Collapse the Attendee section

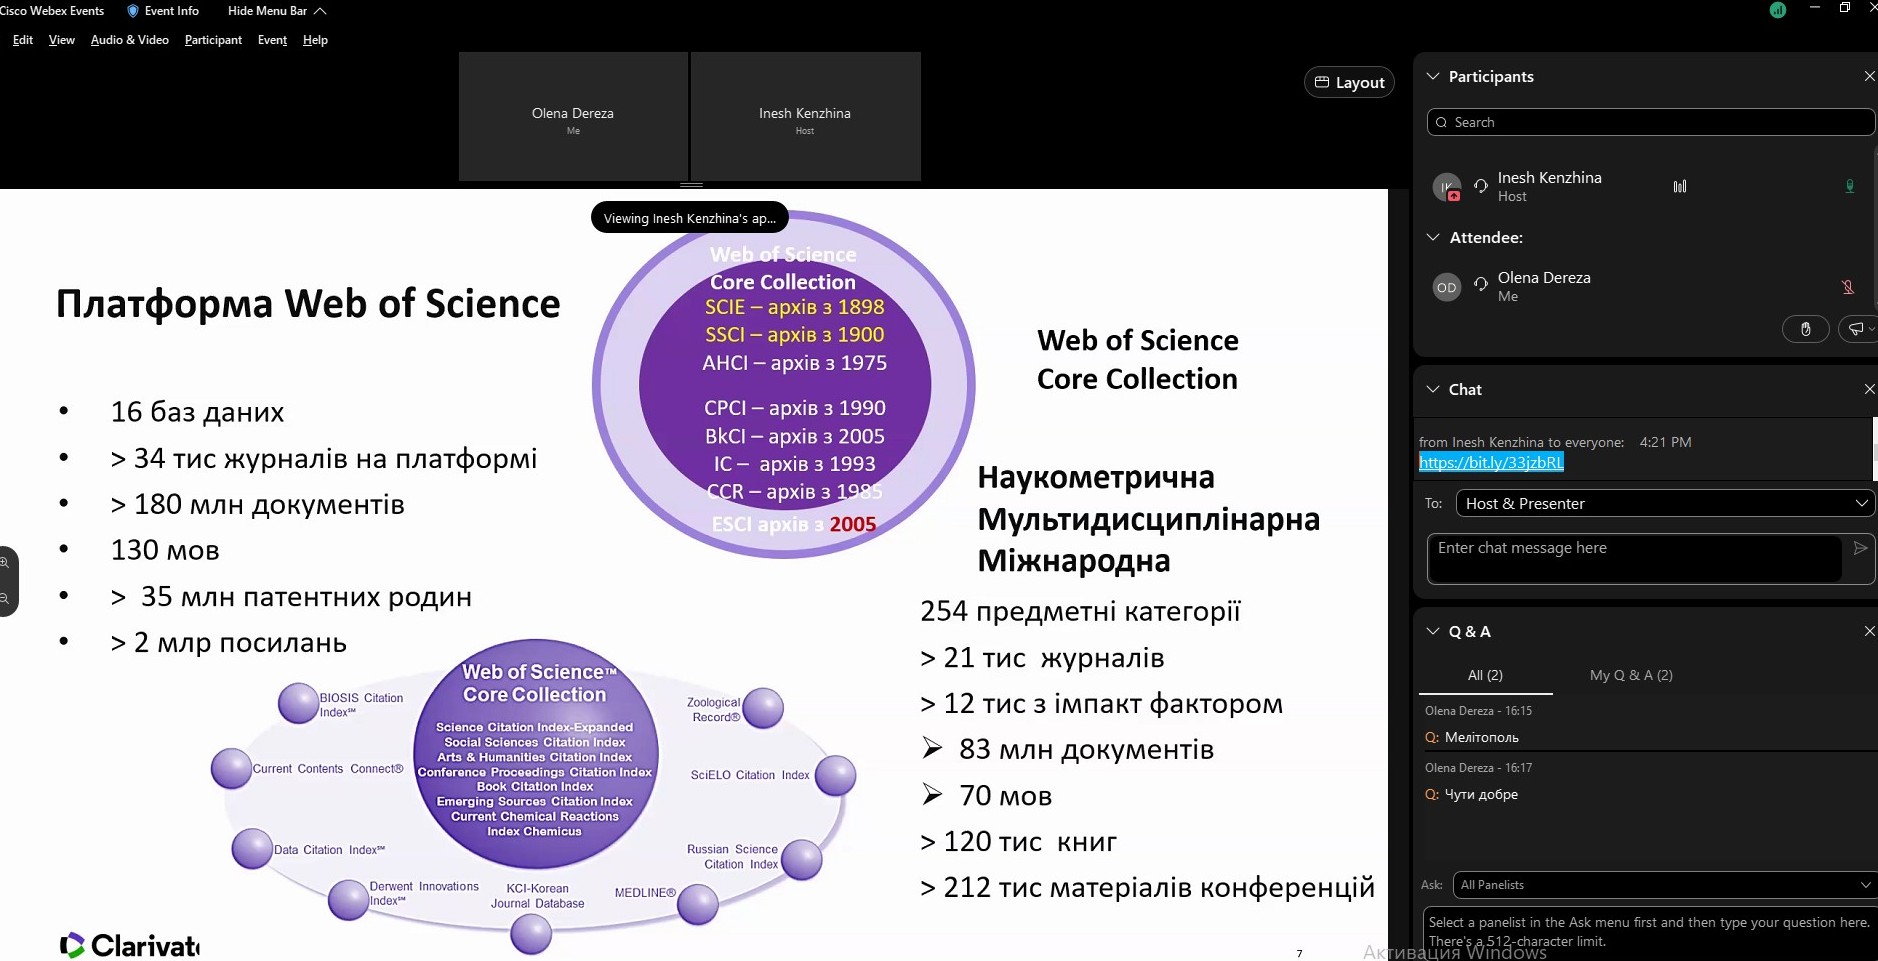[1433, 237]
